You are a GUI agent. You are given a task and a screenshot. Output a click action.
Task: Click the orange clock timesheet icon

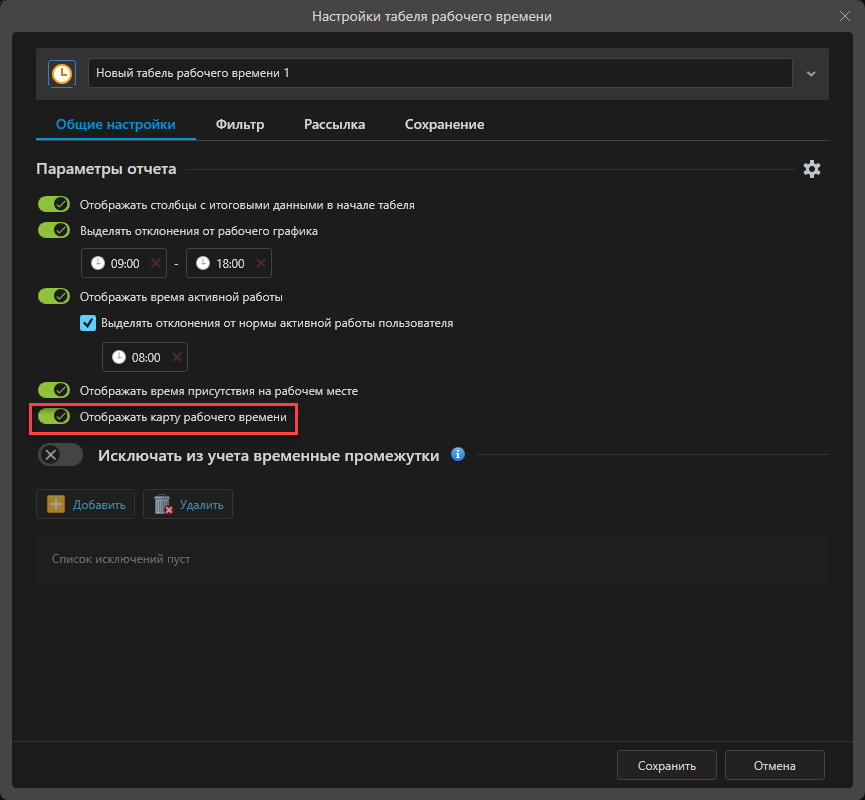(62, 73)
